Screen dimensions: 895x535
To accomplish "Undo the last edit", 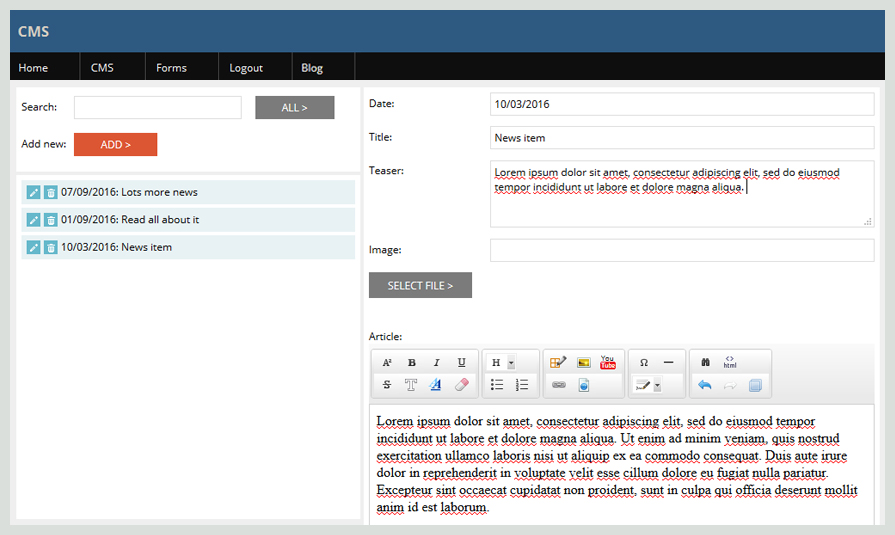I will click(705, 385).
